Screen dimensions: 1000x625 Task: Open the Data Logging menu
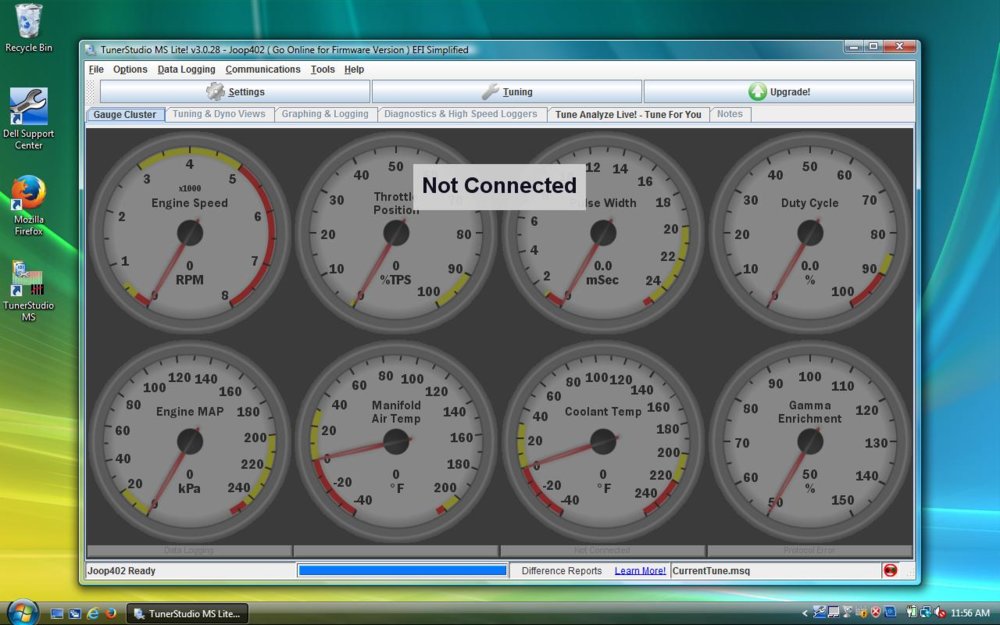pyautogui.click(x=186, y=69)
